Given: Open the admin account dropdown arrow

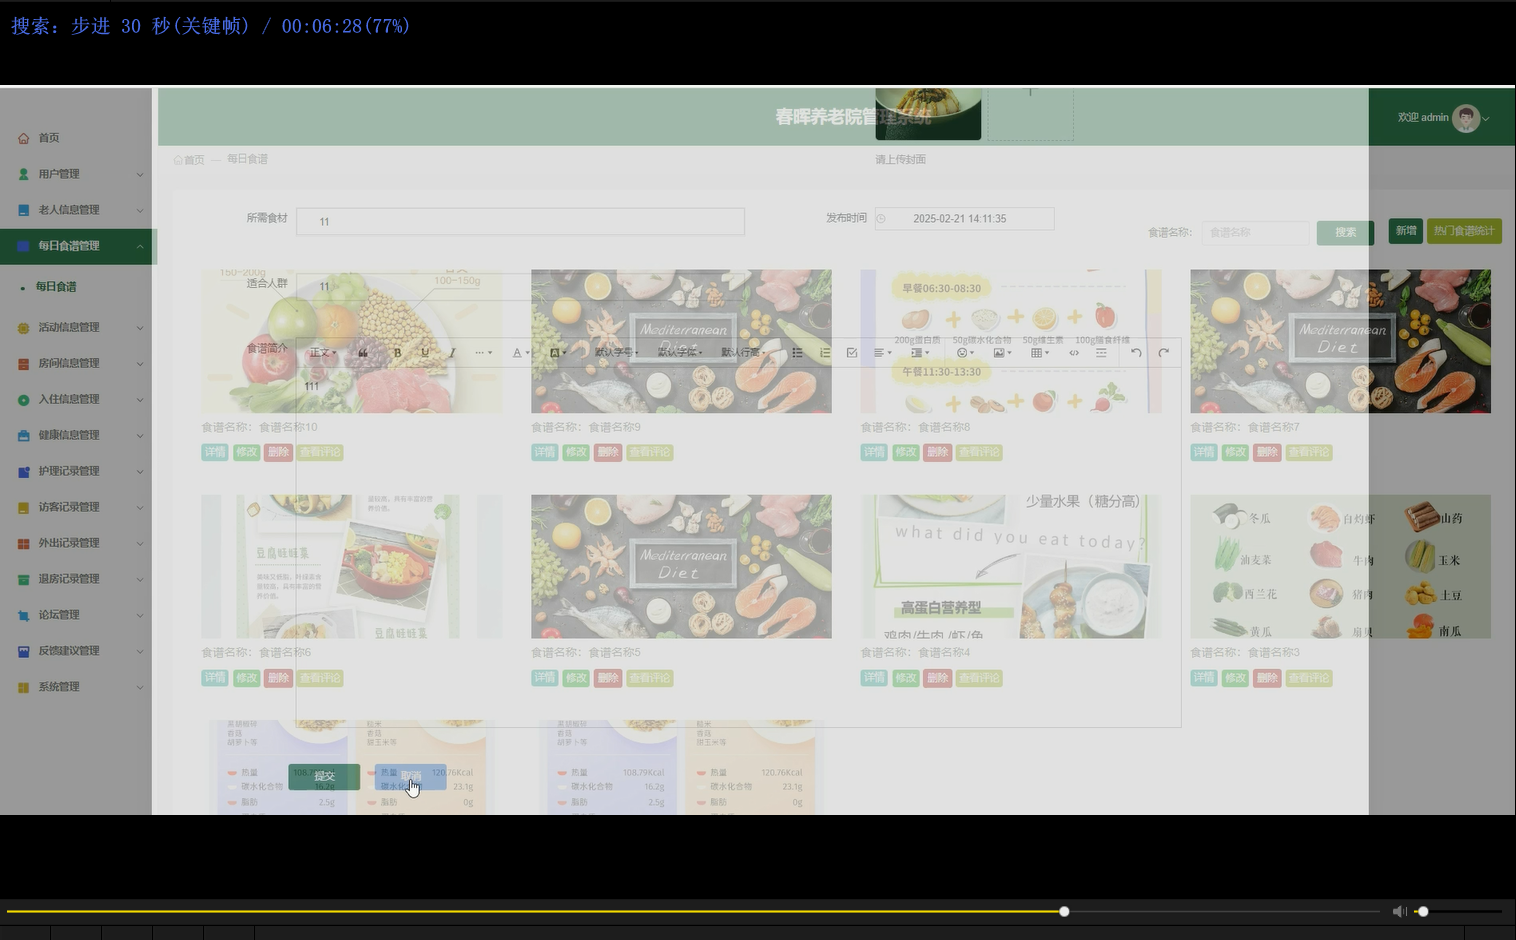Looking at the screenshot, I should (1486, 119).
